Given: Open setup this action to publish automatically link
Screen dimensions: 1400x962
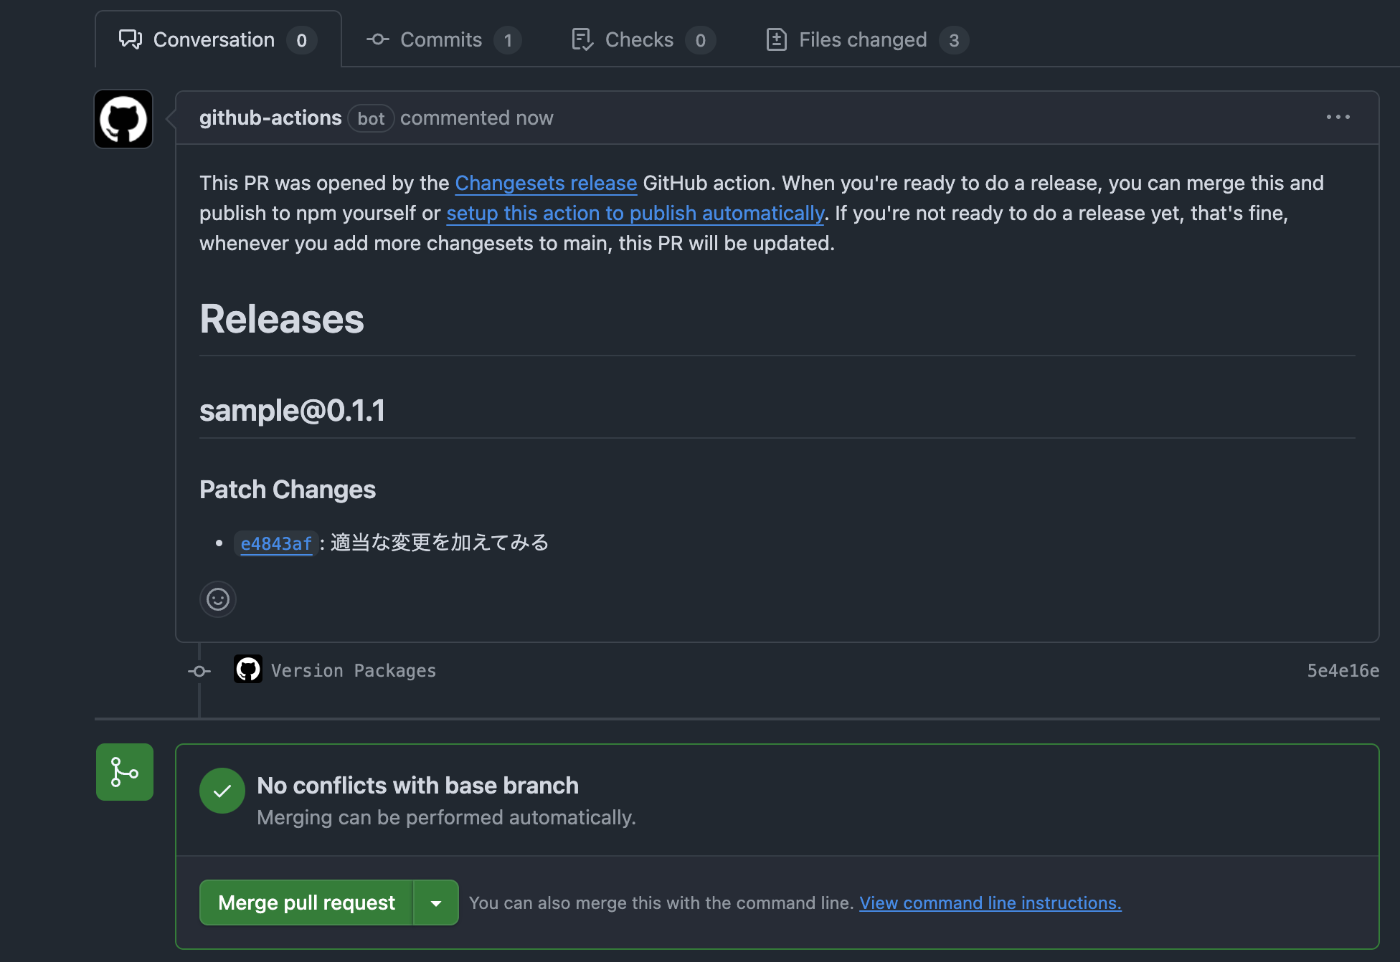Looking at the screenshot, I should [x=635, y=213].
